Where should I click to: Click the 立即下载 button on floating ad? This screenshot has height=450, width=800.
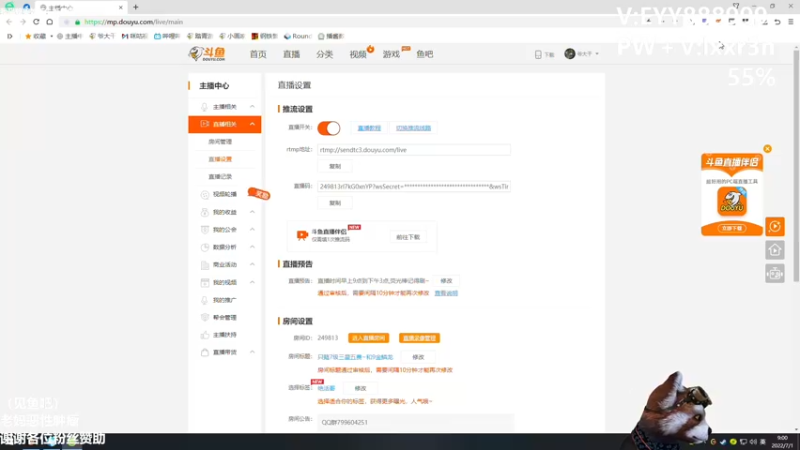coord(732,229)
